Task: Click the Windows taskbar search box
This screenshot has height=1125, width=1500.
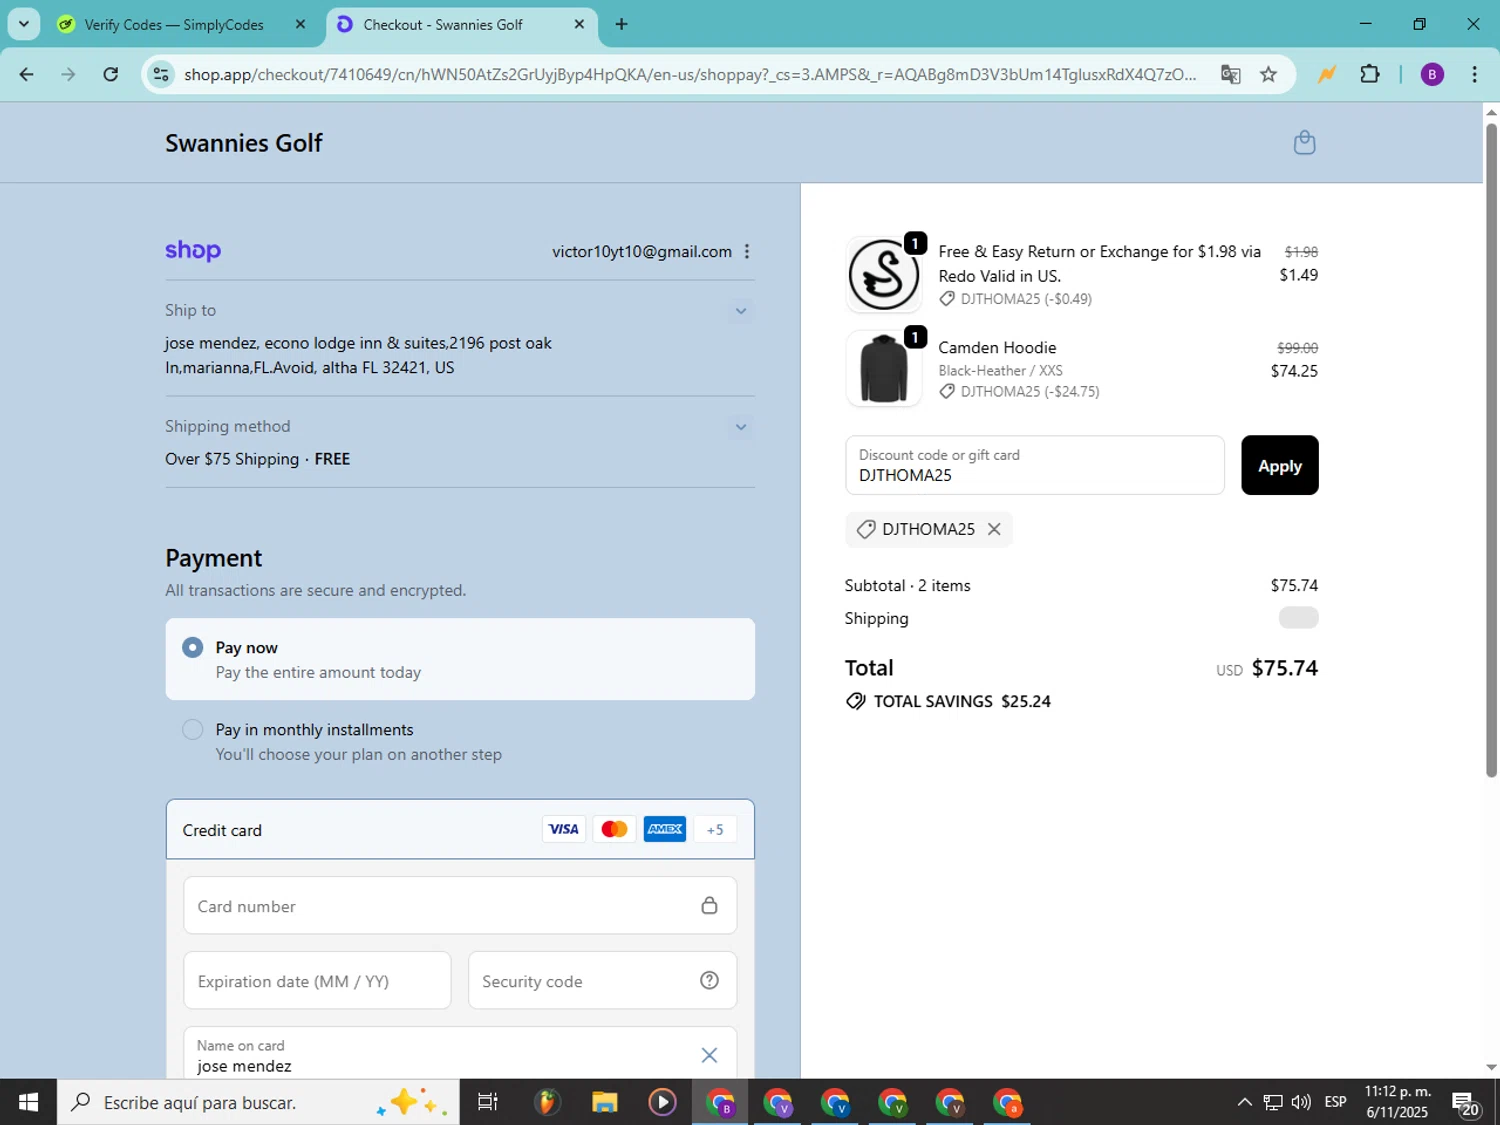Action: (x=258, y=1102)
